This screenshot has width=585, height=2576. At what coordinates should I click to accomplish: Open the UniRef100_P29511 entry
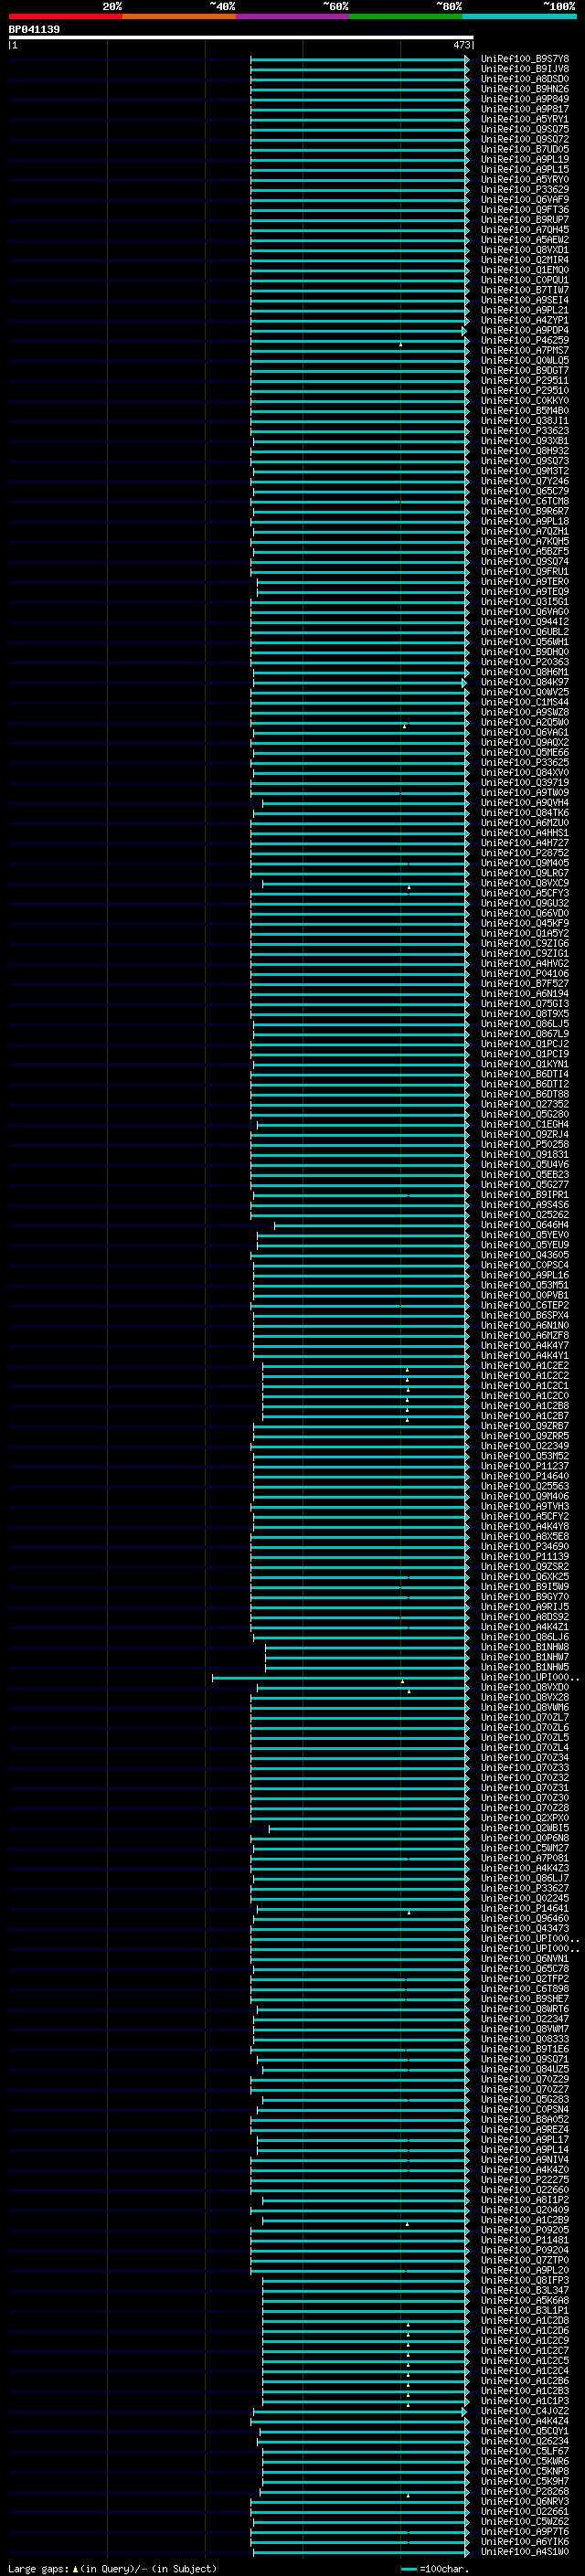coord(524,380)
